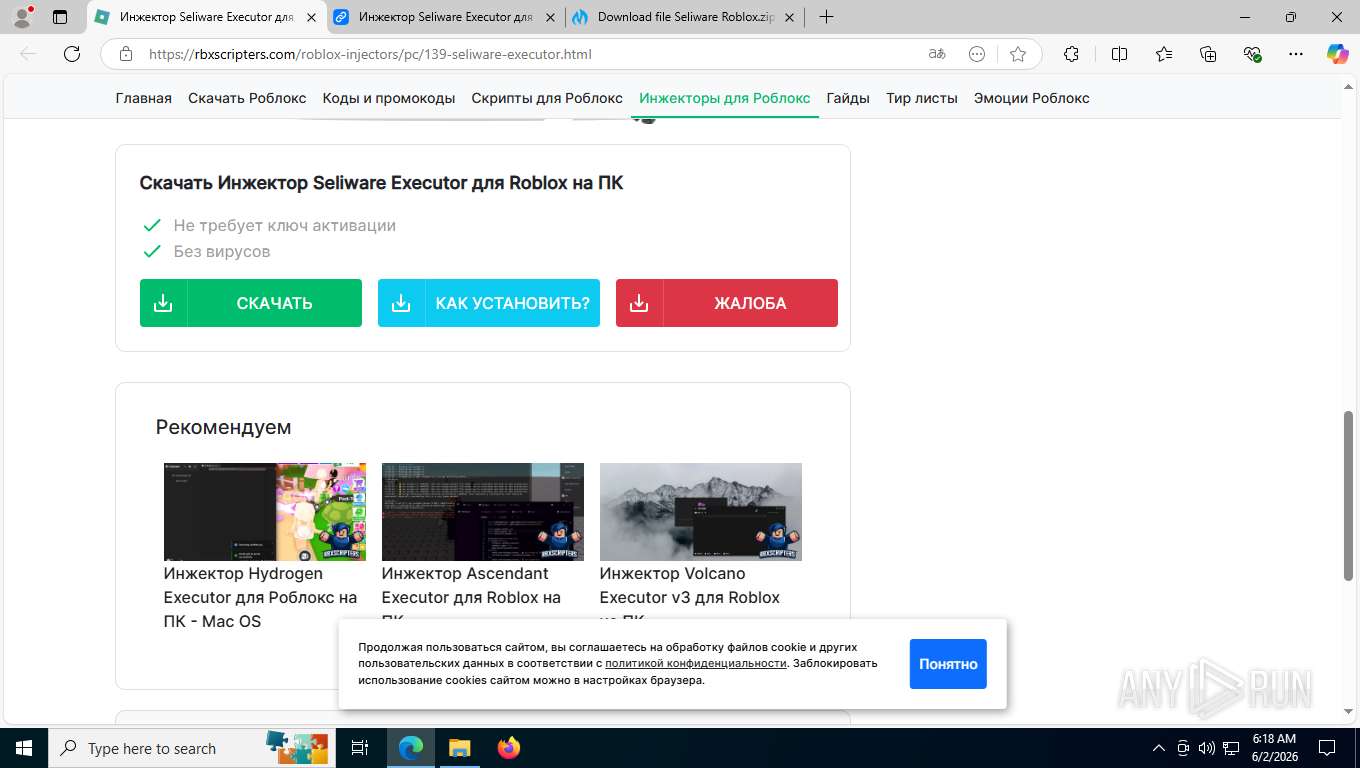Image resolution: width=1360 pixels, height=768 pixels.
Task: Open Коды и промокоды menu item
Action: pos(389,98)
